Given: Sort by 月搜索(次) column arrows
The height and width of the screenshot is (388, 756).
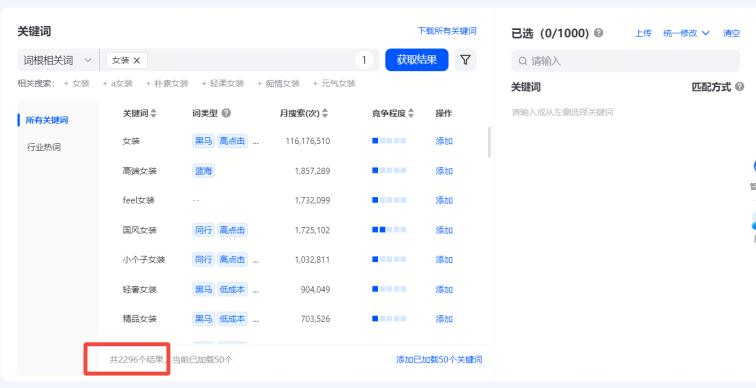Looking at the screenshot, I should [325, 113].
